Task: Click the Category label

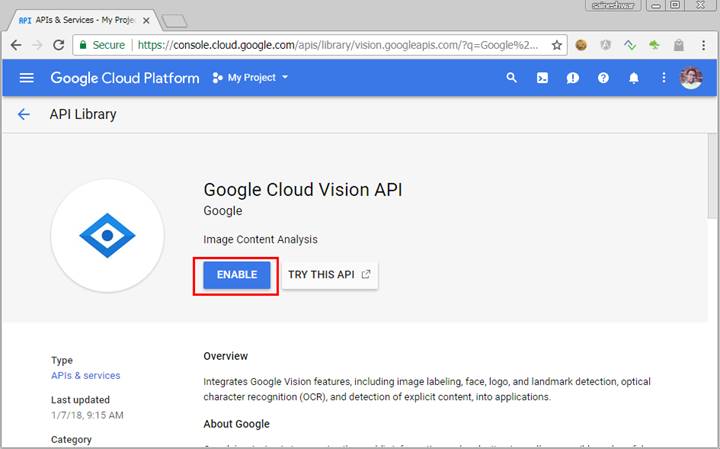Action: coord(71,440)
